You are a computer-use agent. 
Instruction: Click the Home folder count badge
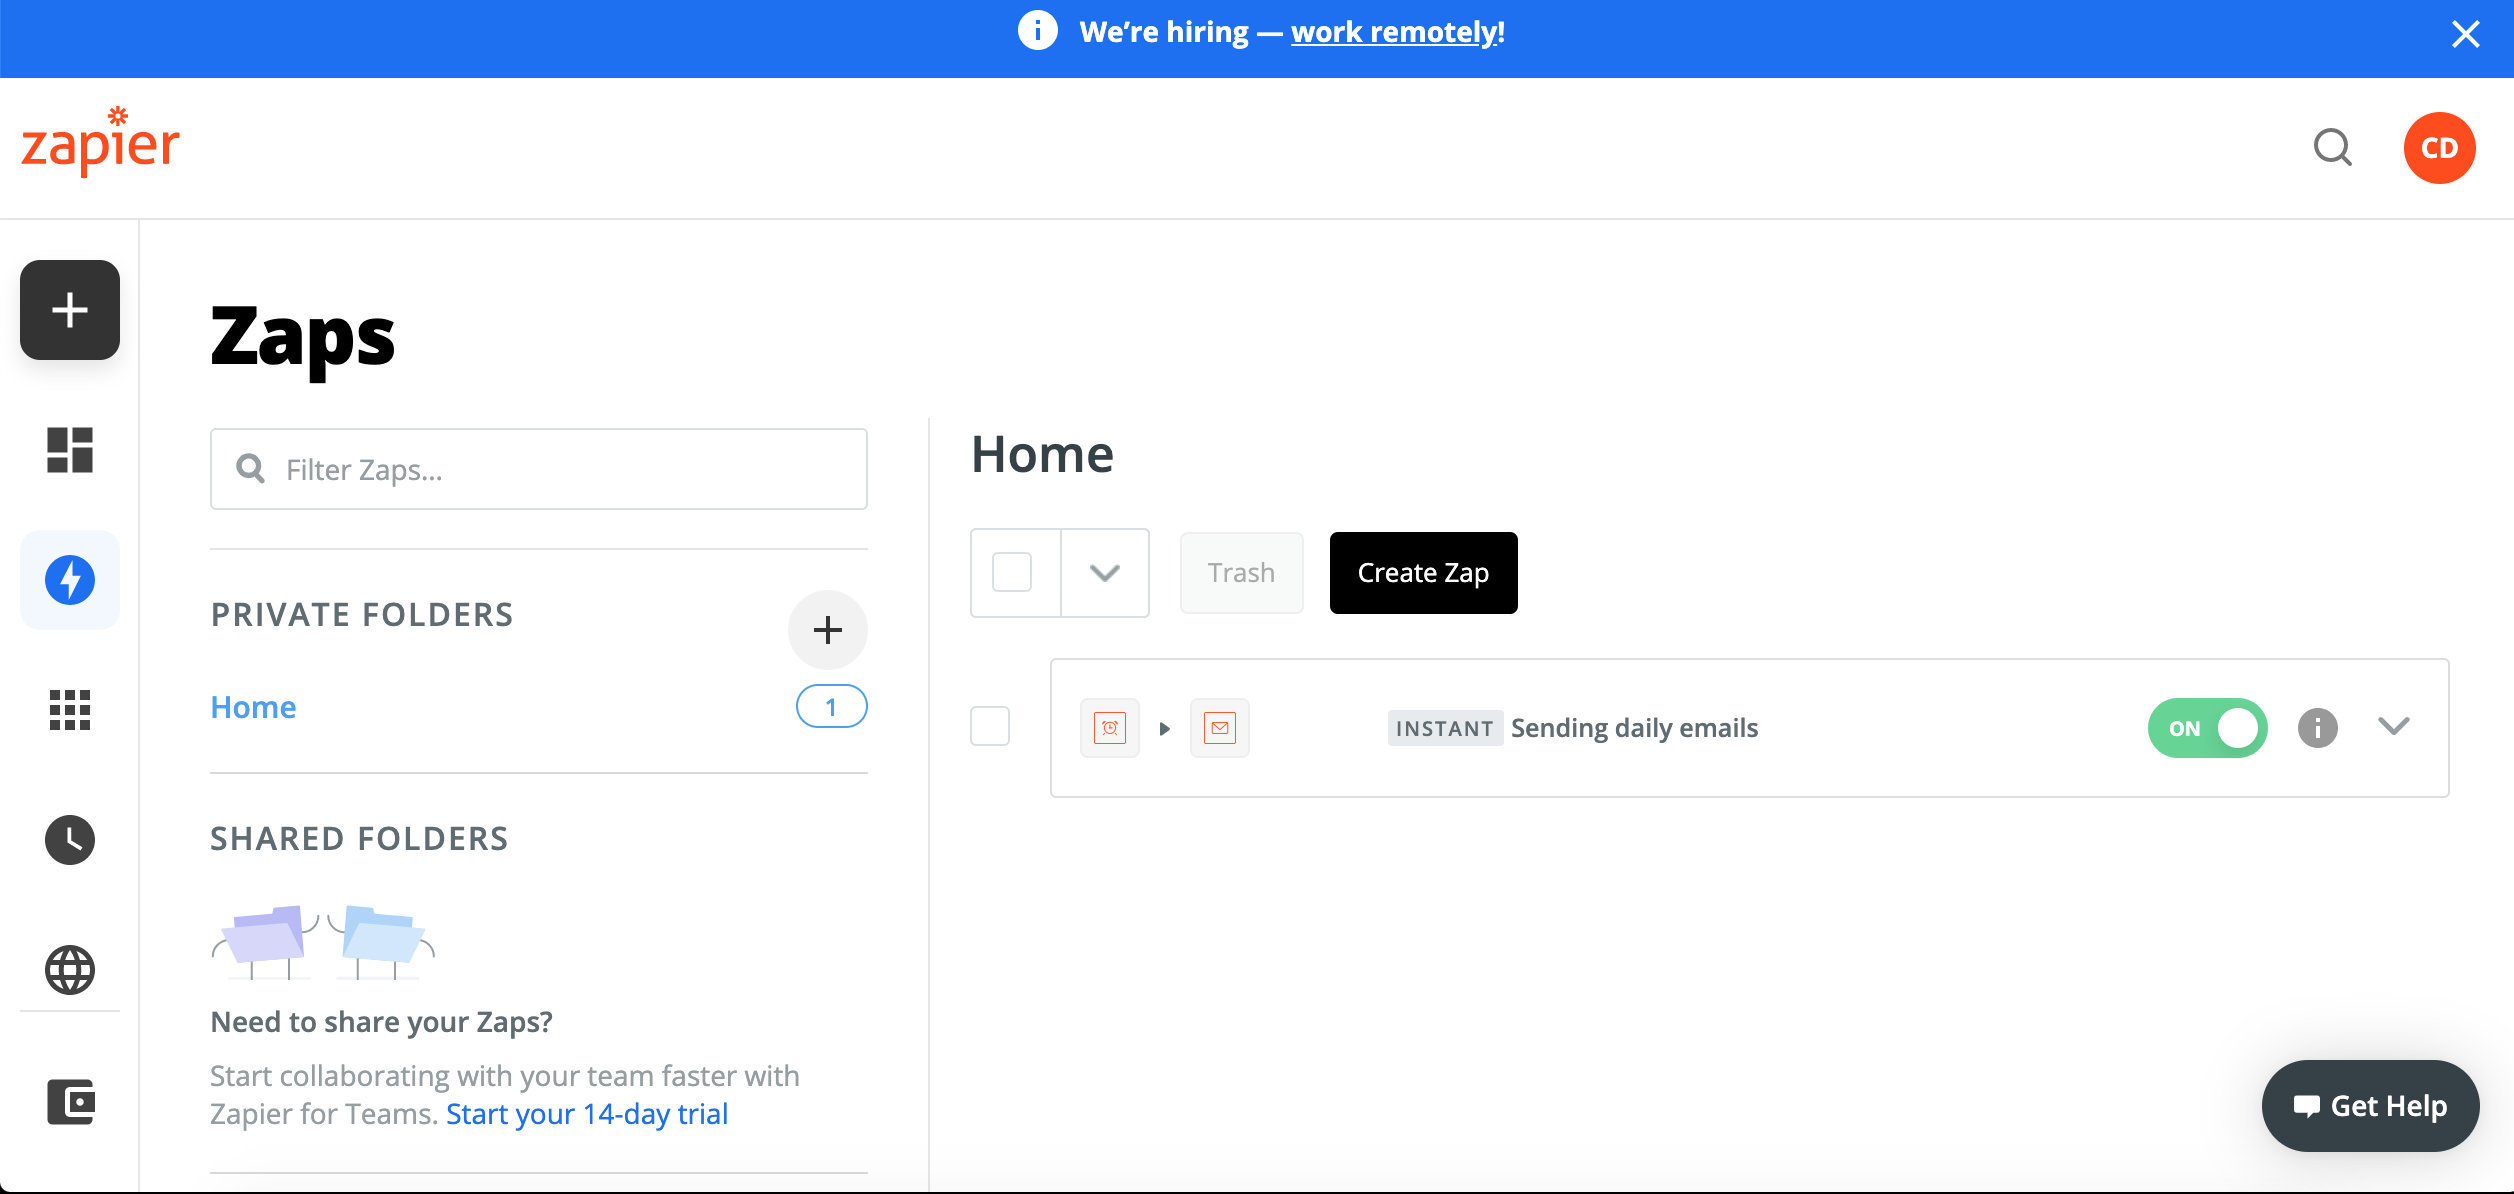(831, 707)
